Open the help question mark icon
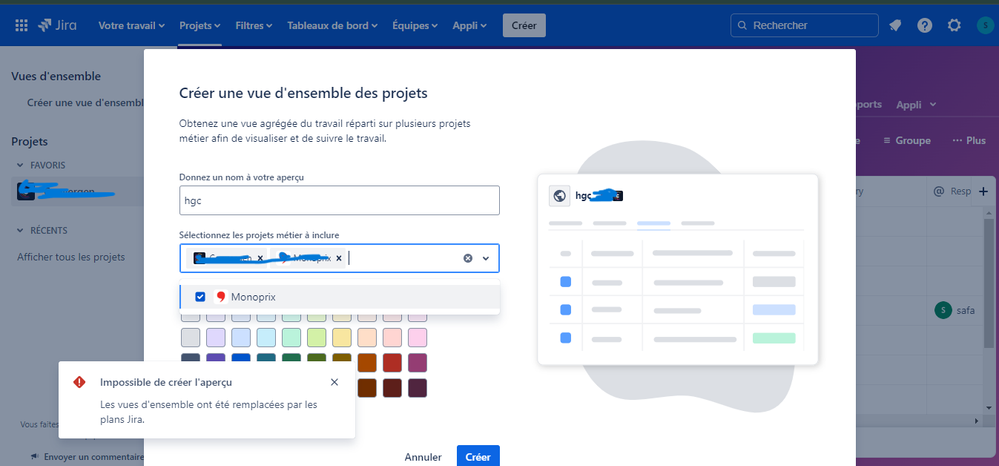Screen dimensions: 999x466 point(924,25)
